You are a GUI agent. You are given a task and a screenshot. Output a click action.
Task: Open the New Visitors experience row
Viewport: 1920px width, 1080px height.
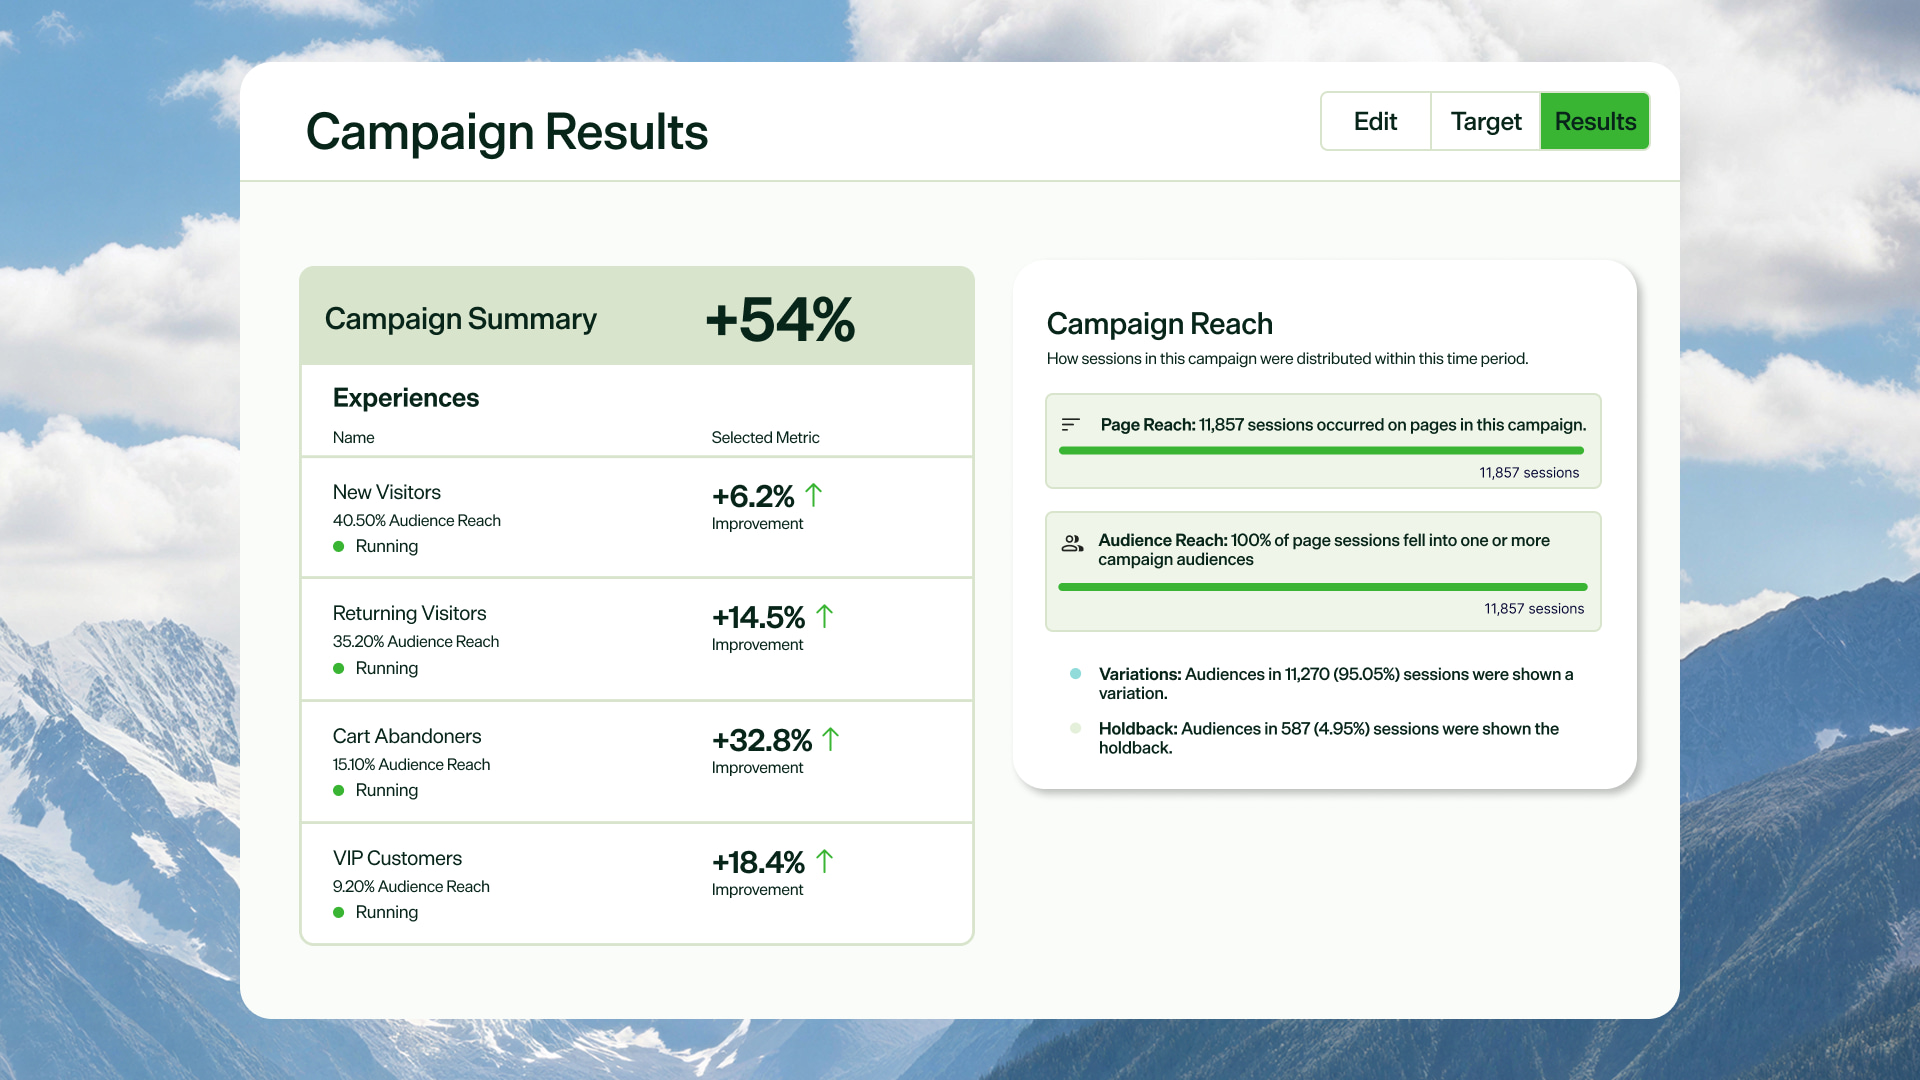pyautogui.click(x=637, y=518)
